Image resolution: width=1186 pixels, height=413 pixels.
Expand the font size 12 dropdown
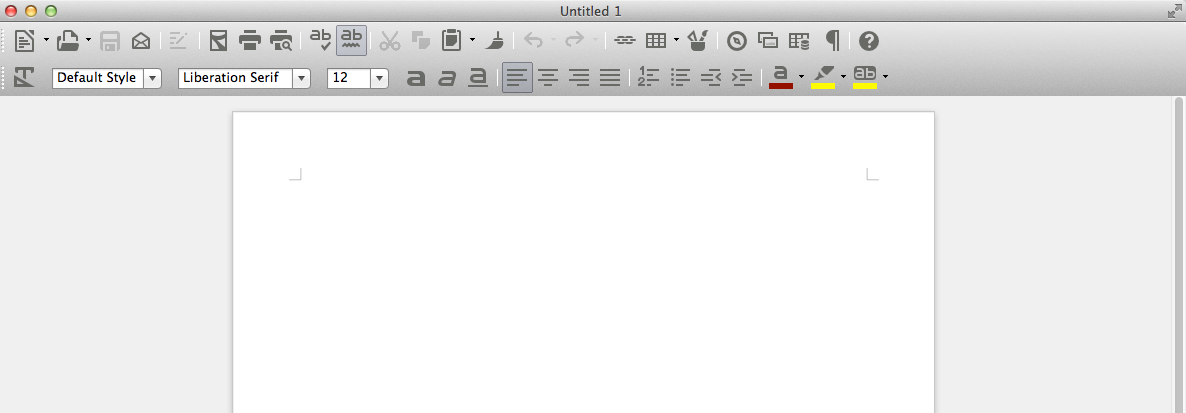click(379, 78)
